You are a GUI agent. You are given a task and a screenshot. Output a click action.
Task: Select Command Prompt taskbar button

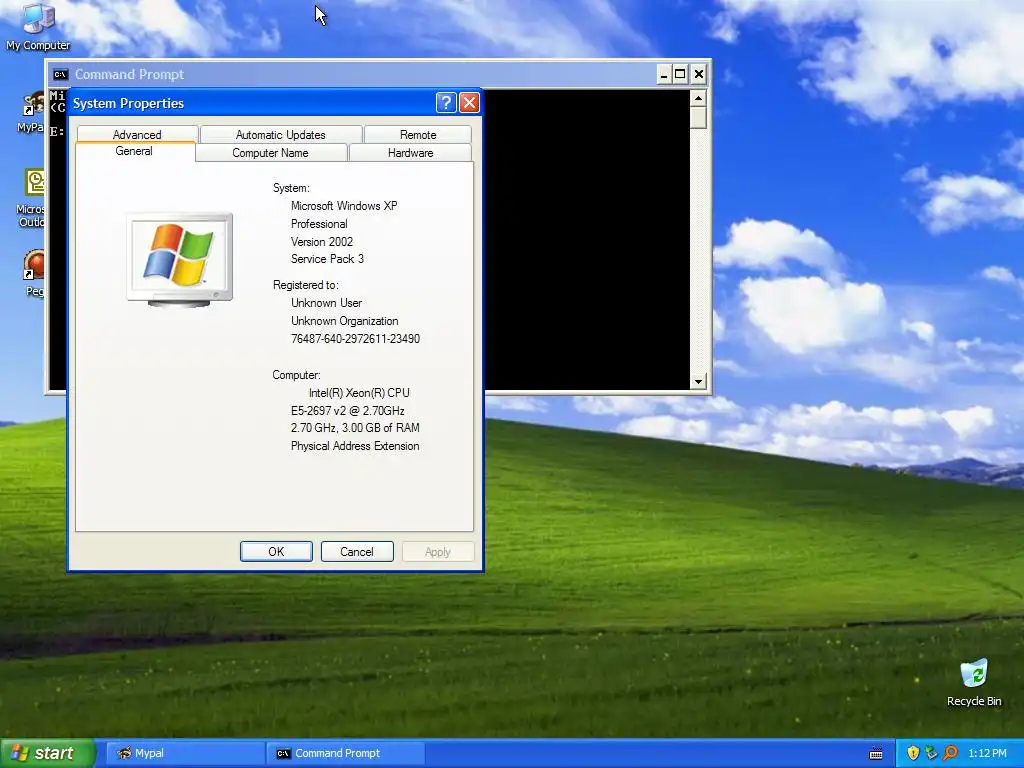pos(346,753)
